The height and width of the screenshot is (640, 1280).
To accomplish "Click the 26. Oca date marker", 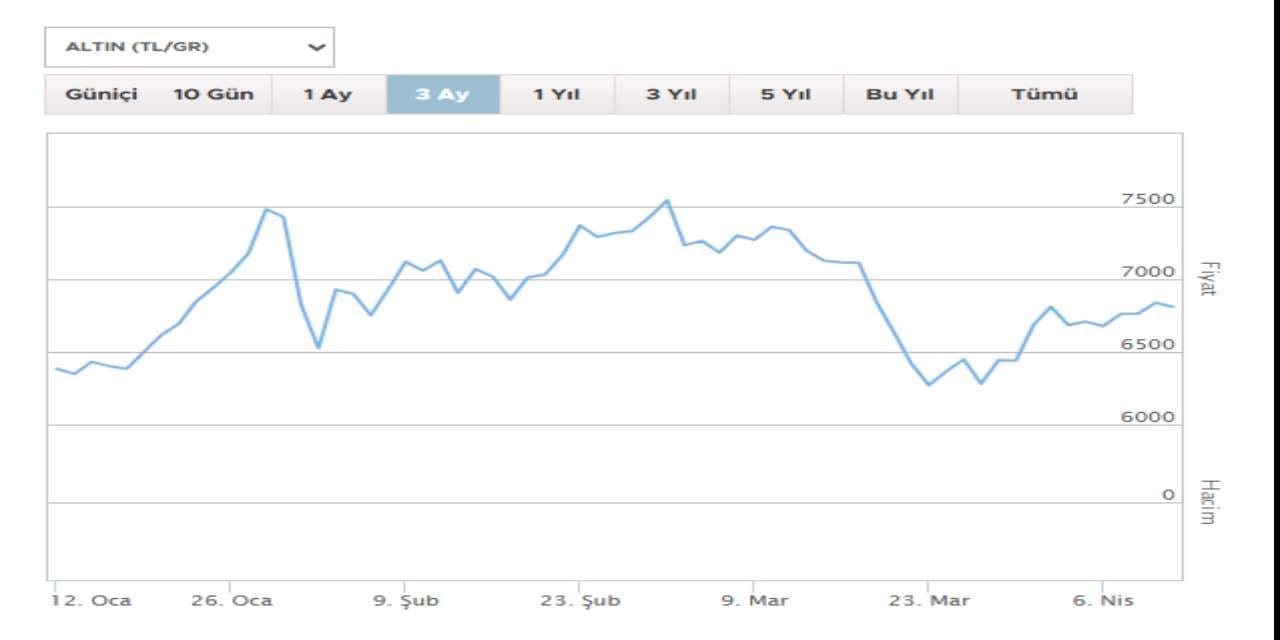I will (x=232, y=601).
